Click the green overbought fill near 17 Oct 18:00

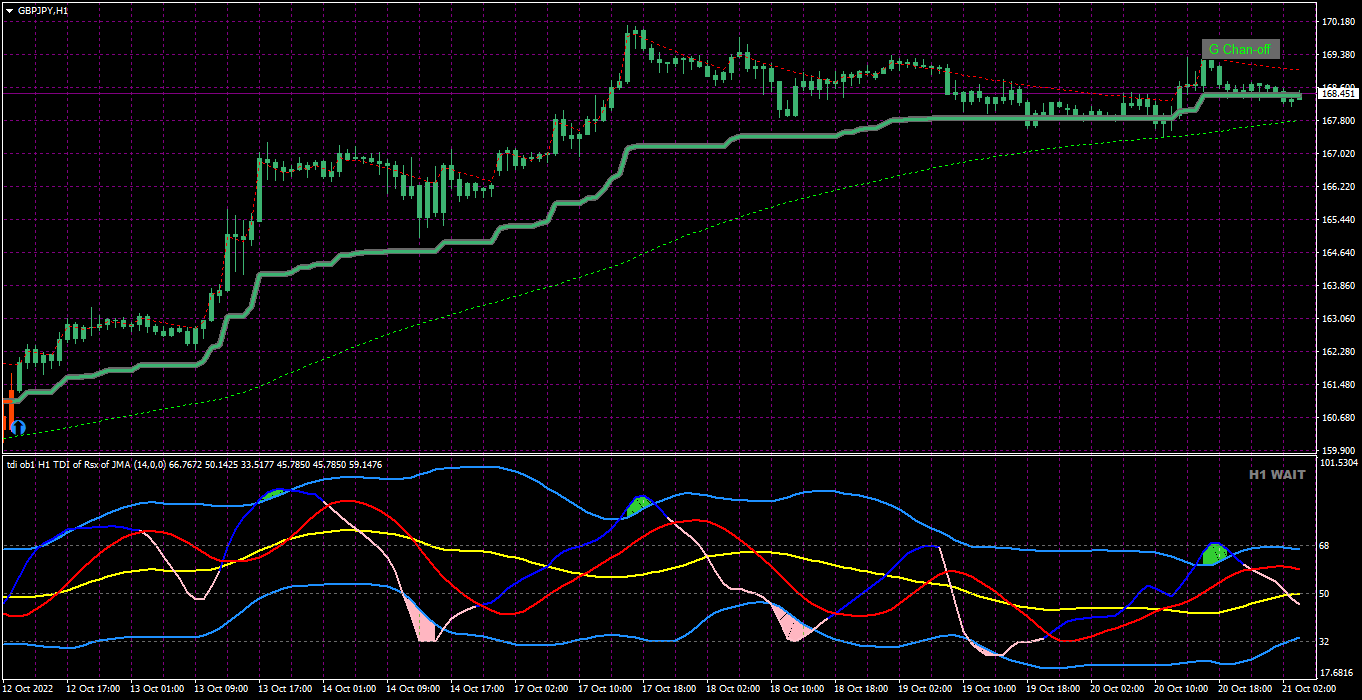click(637, 506)
